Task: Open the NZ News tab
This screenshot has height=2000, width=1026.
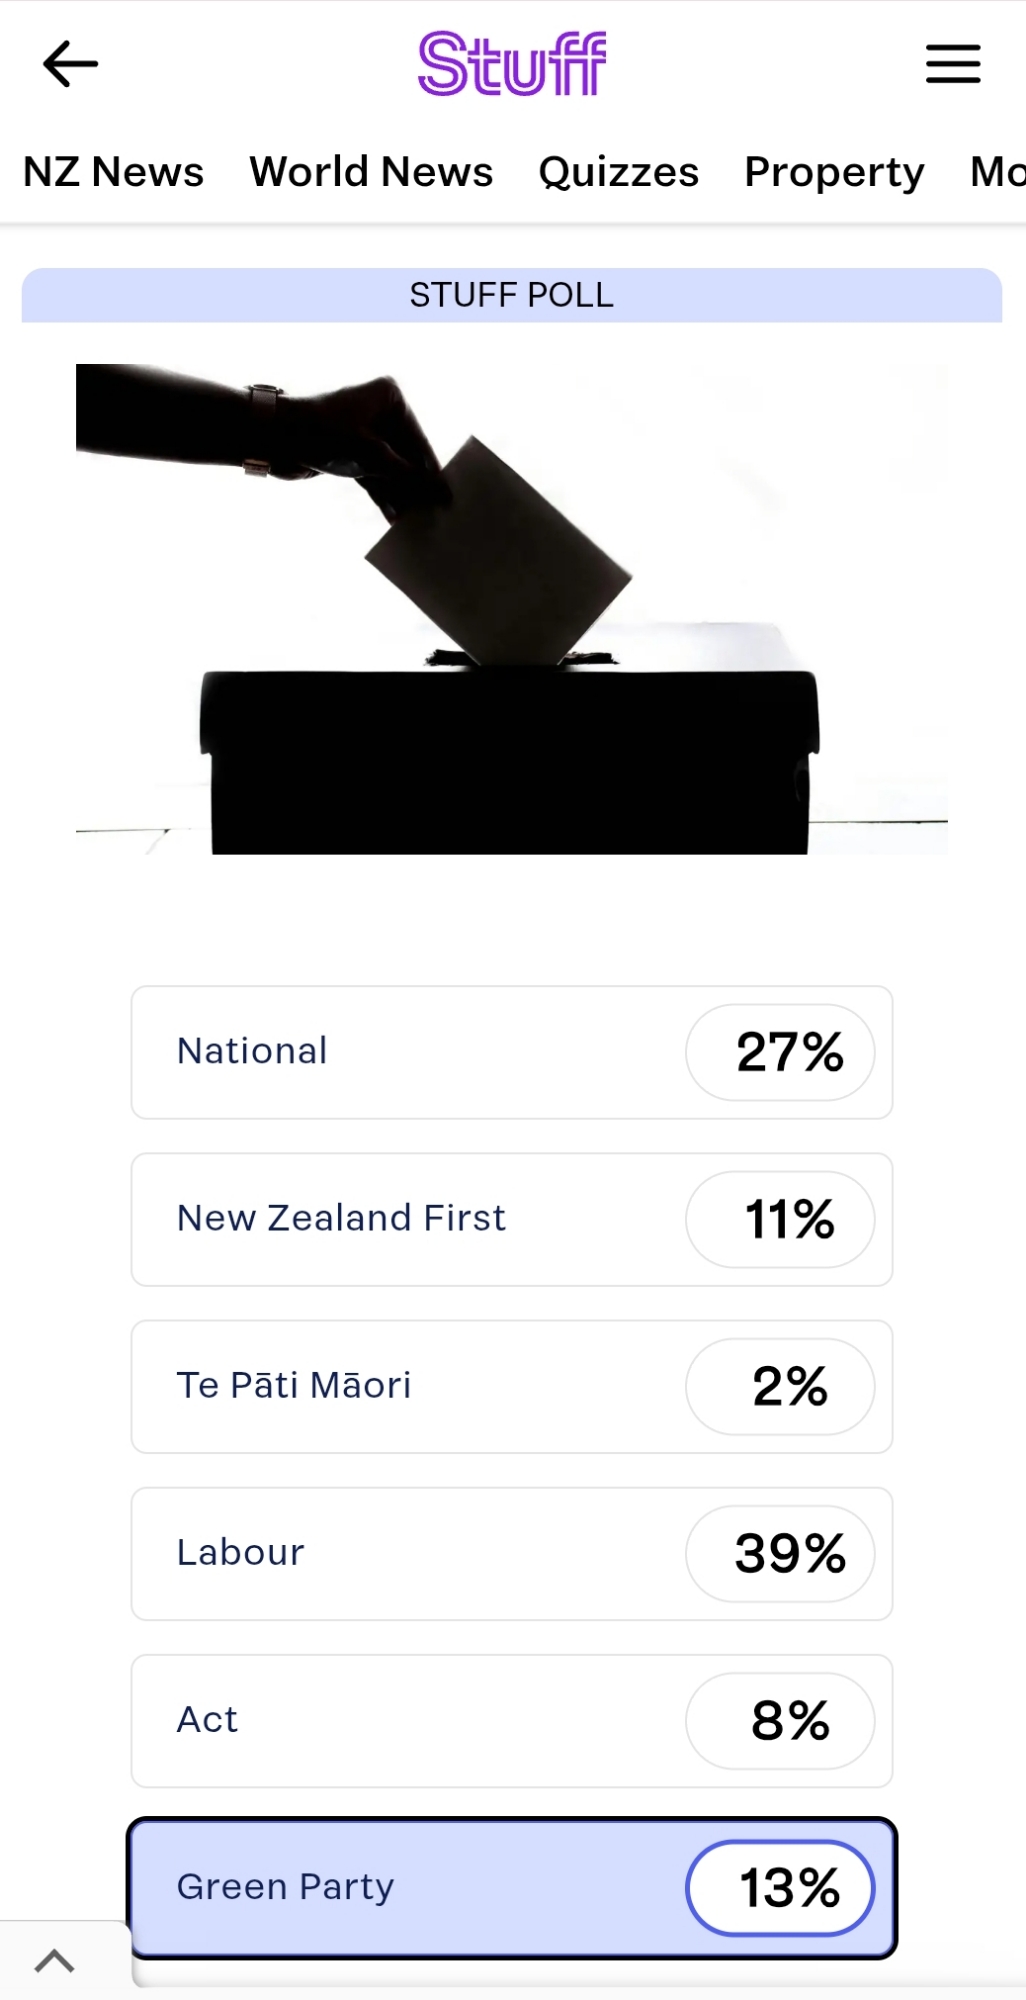Action: (113, 172)
